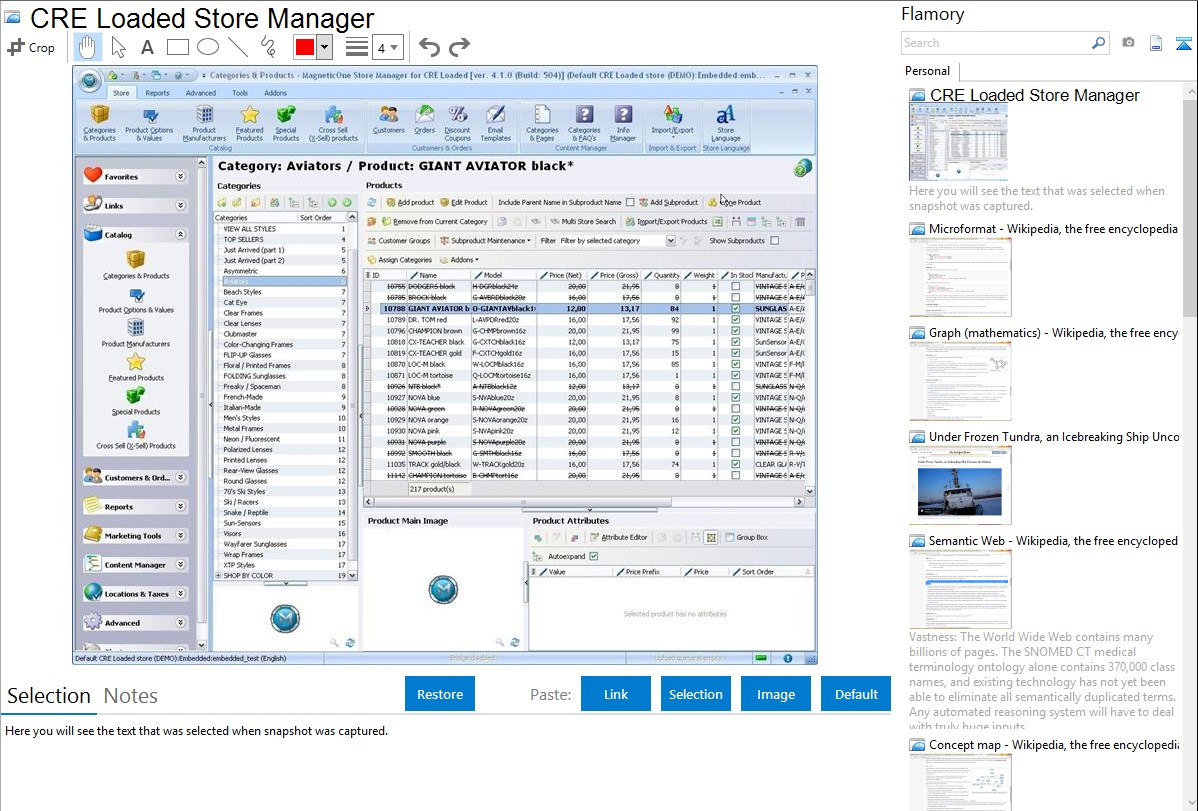This screenshot has width=1198, height=811.
Task: Click Special Products icon in Catalog sidebar
Action: click(136, 401)
